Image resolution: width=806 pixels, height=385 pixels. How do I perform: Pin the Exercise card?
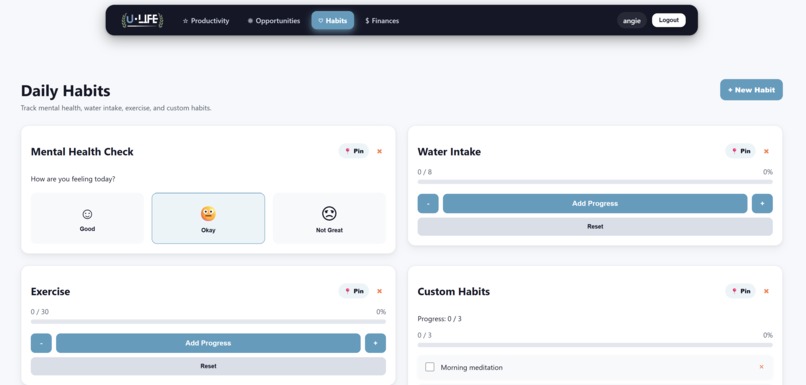point(354,291)
